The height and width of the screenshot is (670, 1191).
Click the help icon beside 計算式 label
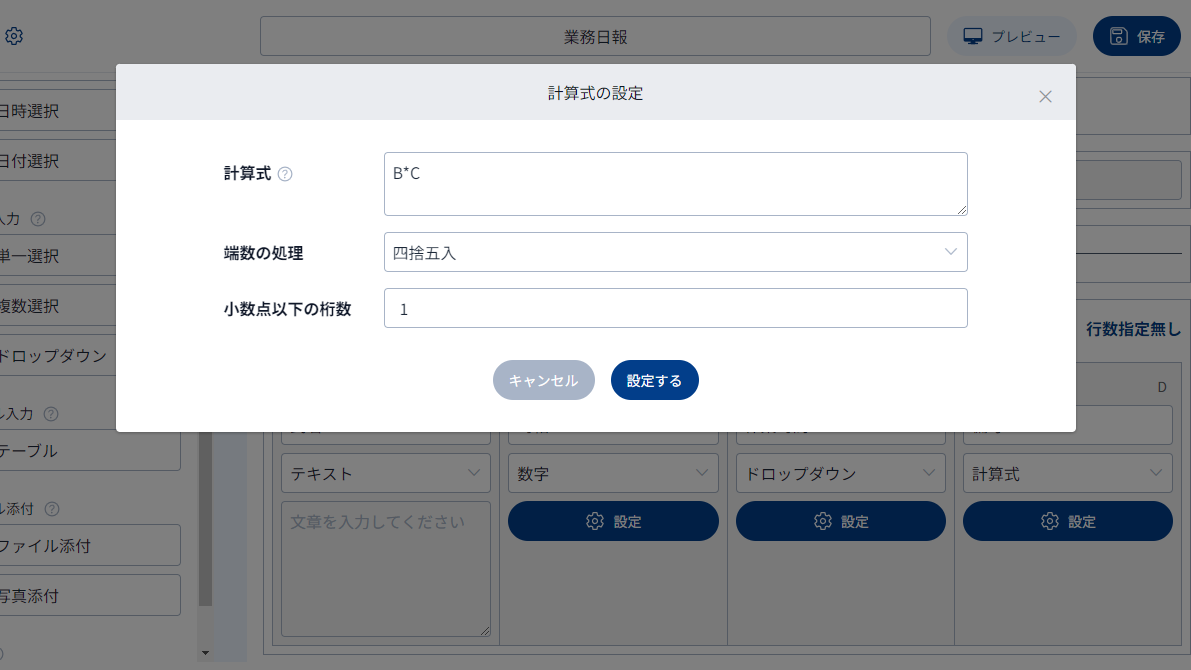(x=285, y=174)
